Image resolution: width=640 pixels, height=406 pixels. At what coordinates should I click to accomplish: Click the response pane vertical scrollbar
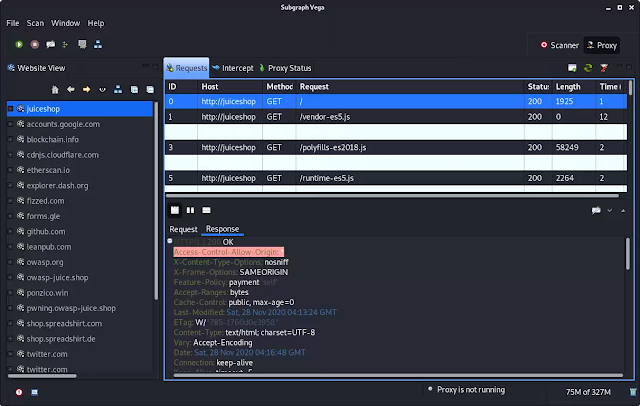pos(628,254)
